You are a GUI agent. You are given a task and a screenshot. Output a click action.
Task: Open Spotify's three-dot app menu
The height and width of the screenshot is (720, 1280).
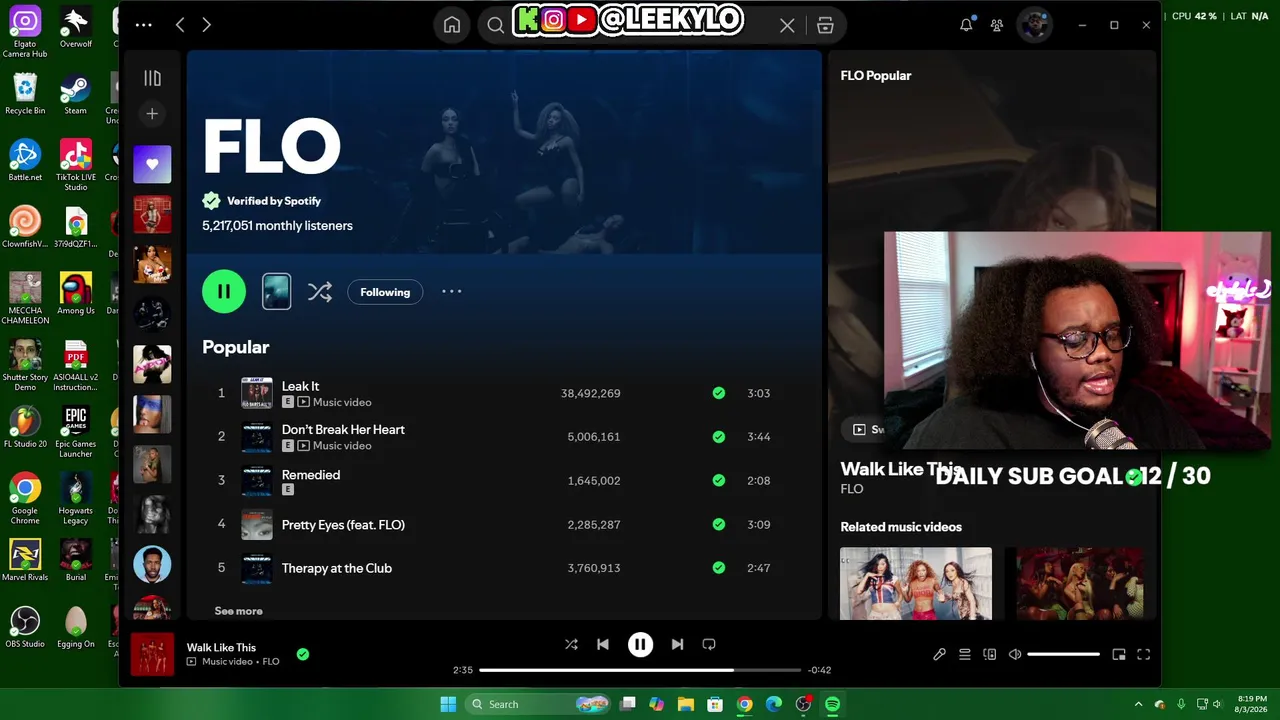point(143,25)
